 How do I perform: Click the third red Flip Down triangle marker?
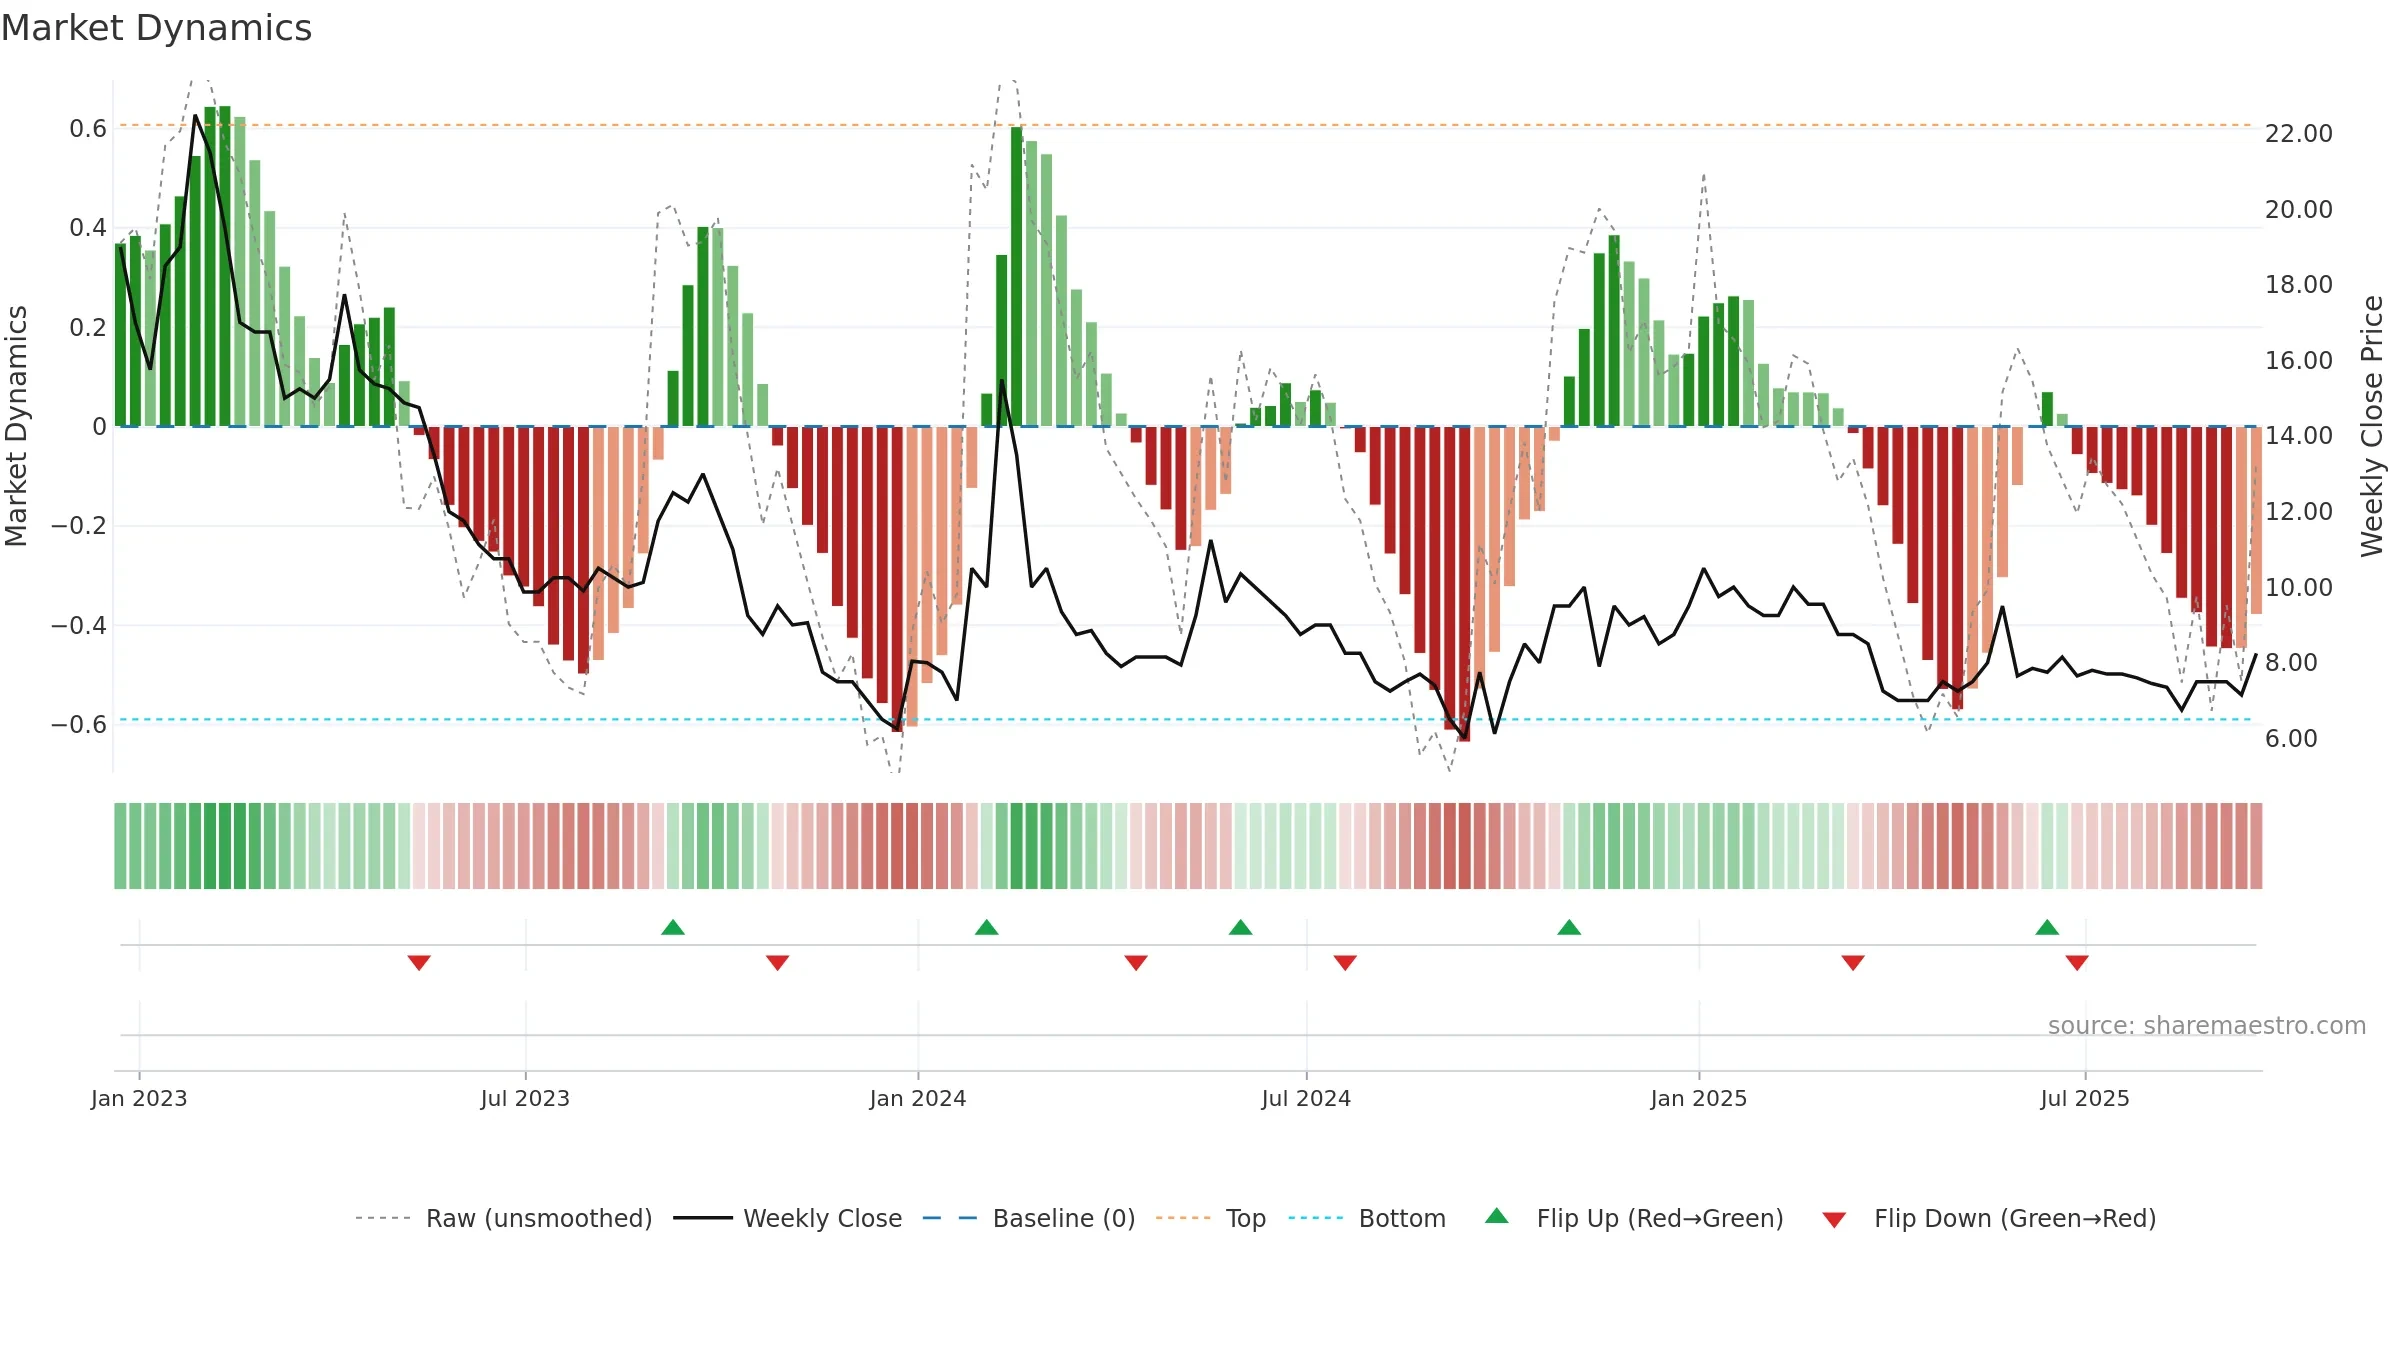(1136, 962)
